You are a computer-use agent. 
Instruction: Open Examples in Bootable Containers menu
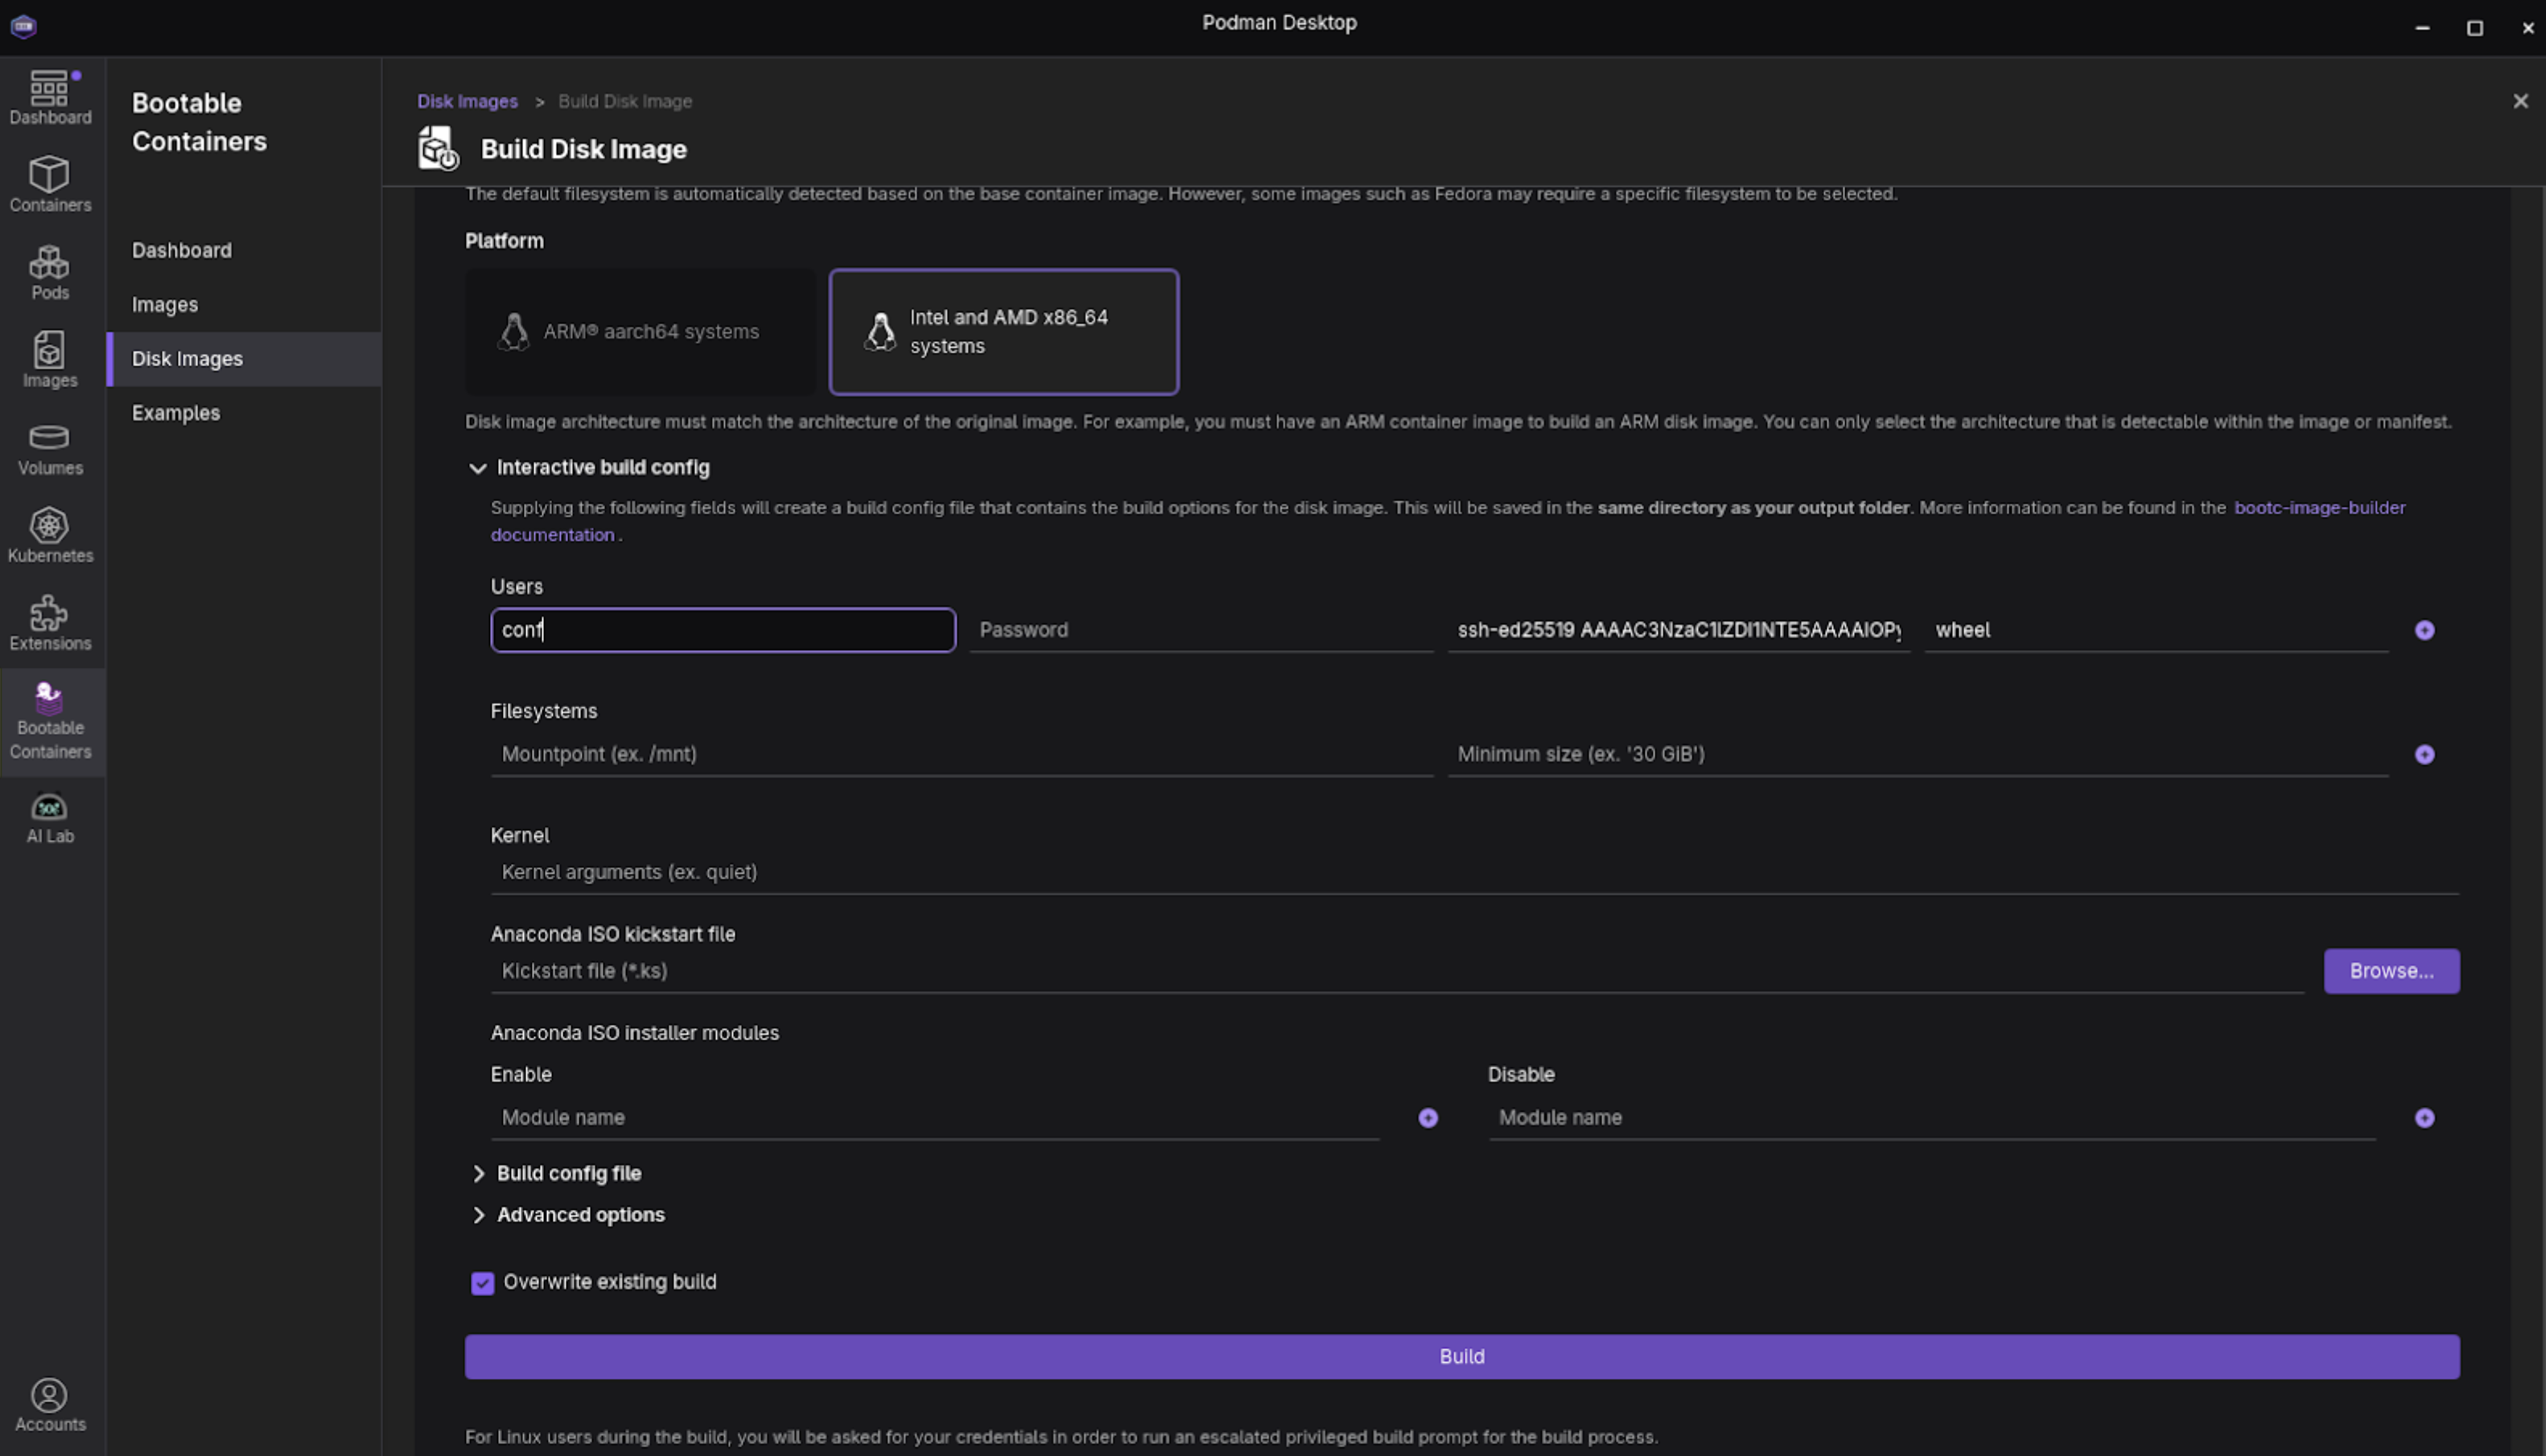(x=176, y=413)
